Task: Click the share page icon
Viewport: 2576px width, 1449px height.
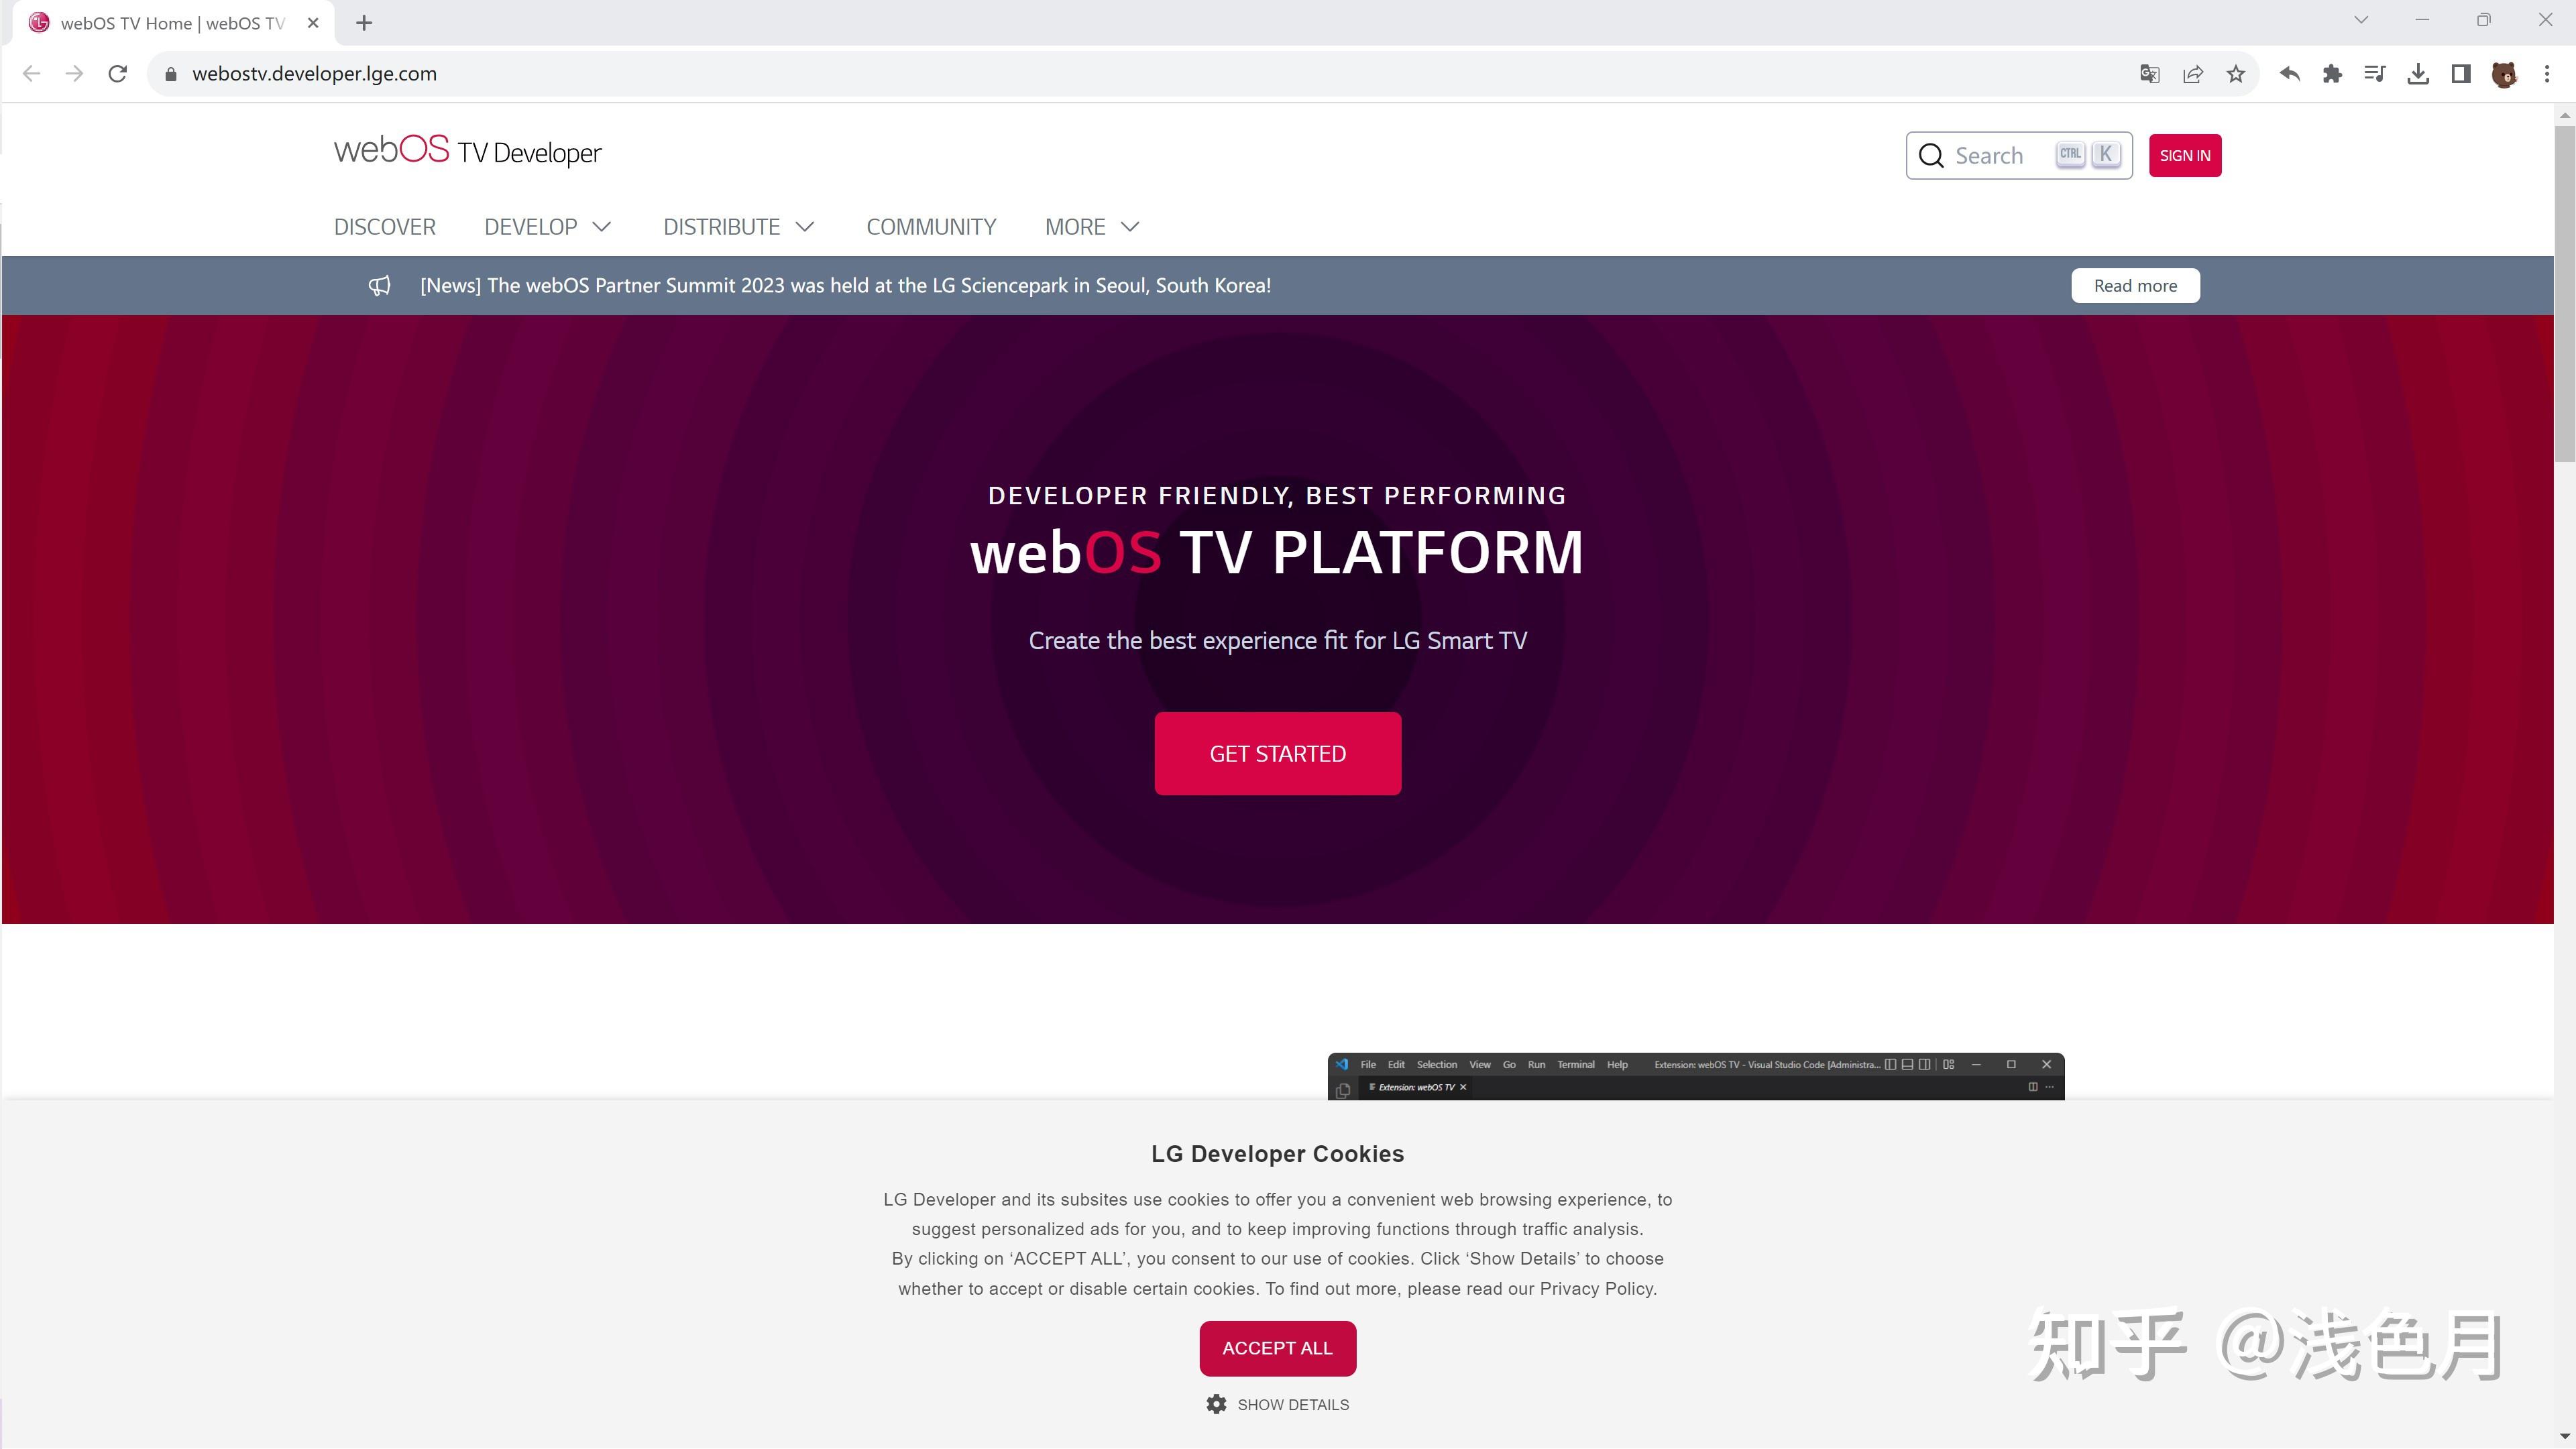Action: click(2193, 74)
